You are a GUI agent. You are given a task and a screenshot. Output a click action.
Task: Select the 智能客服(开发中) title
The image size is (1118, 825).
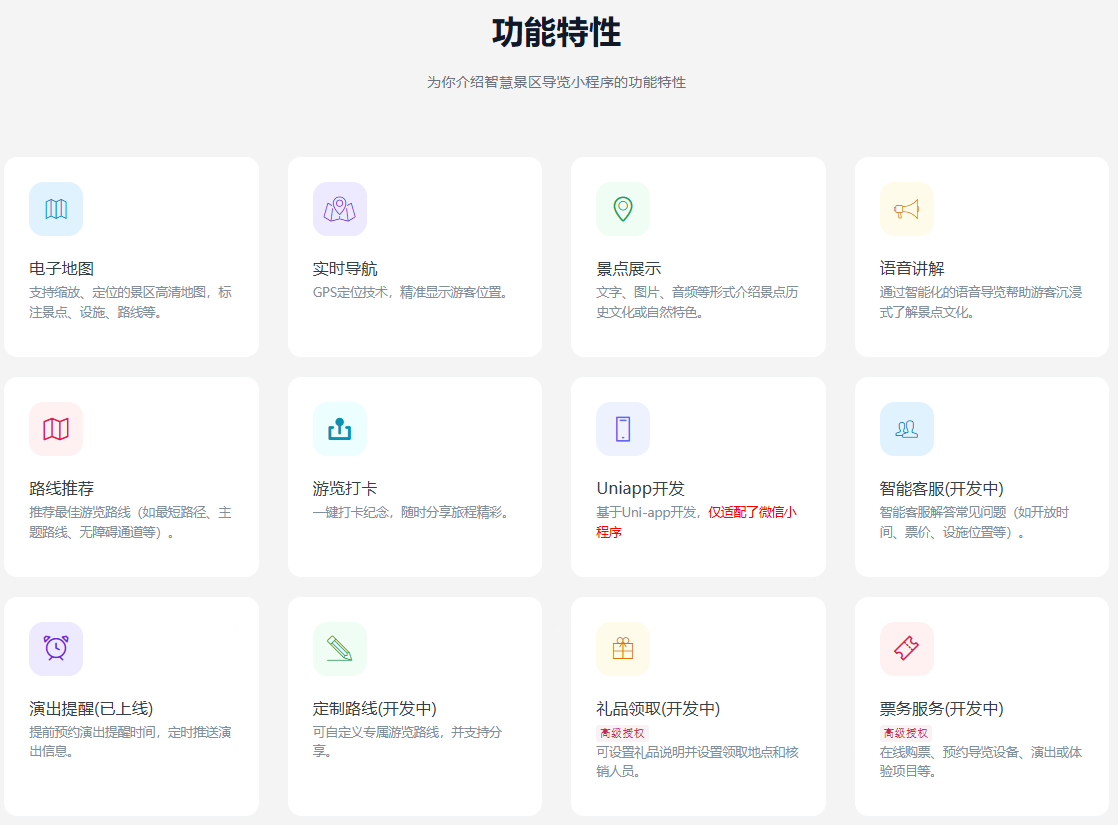(x=941, y=489)
